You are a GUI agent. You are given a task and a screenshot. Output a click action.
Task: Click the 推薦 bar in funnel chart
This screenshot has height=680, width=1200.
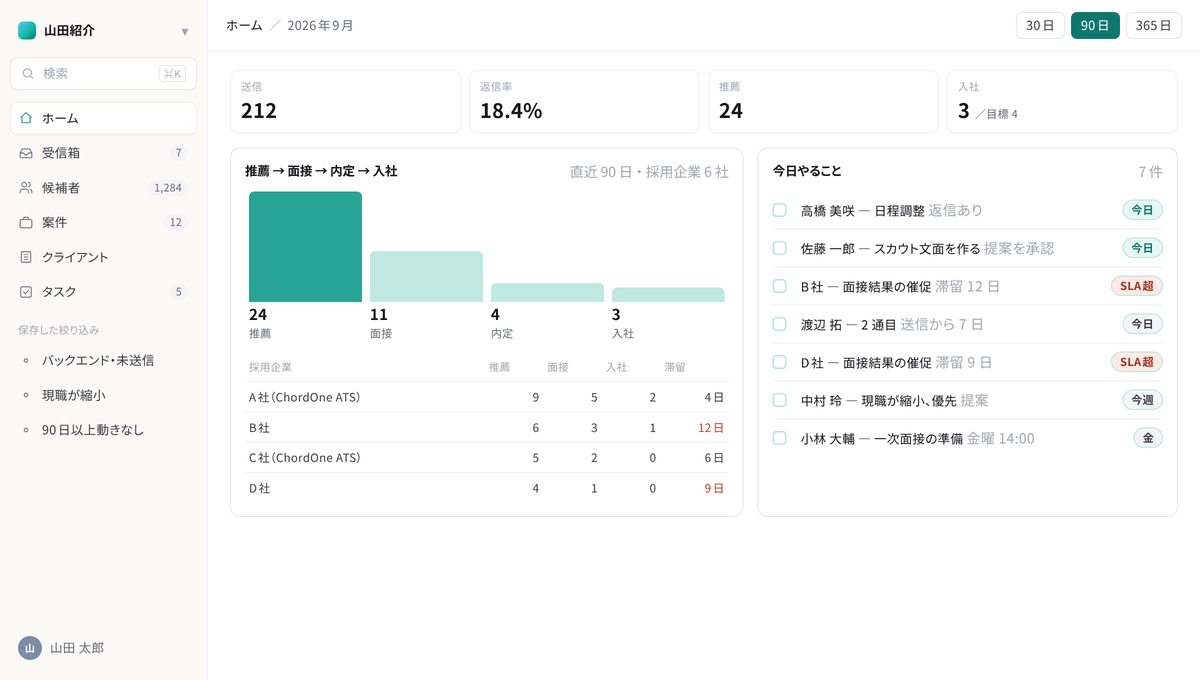[305, 247]
